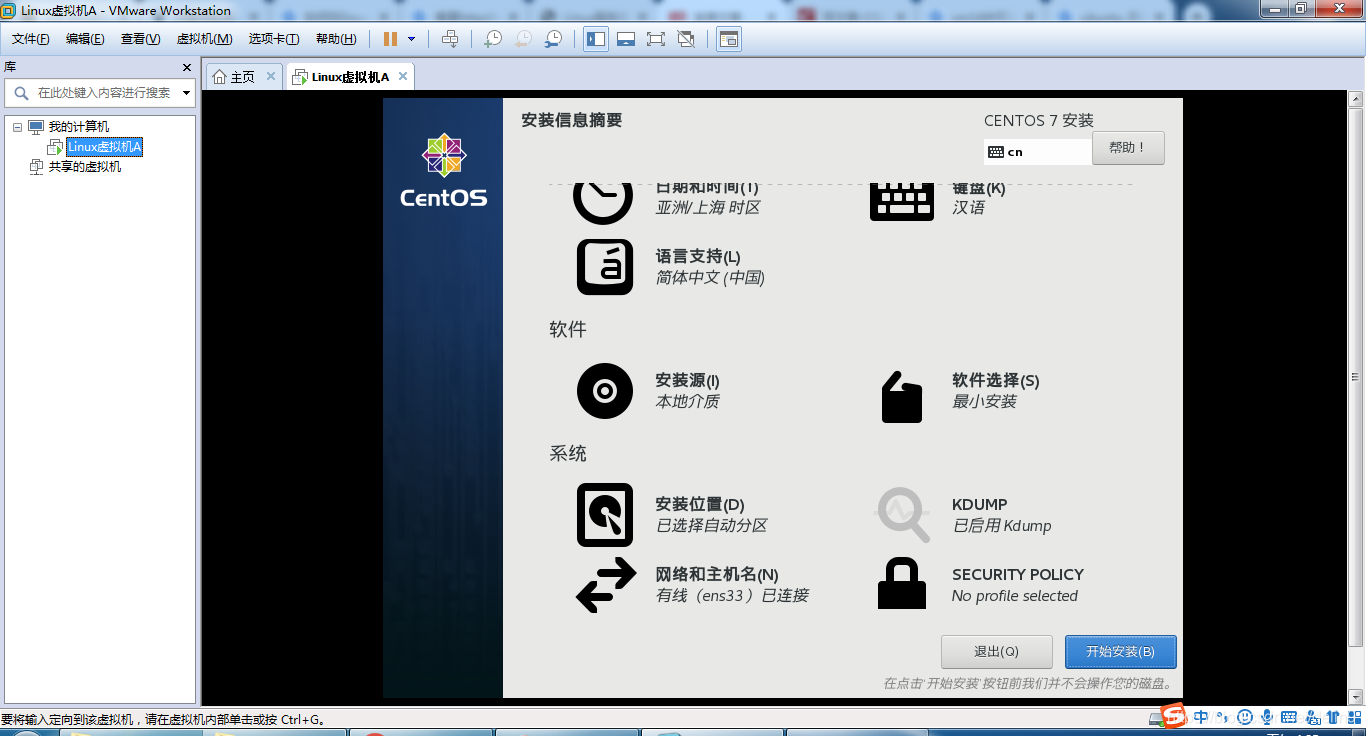Click the Unity mode toolbar icon
The width and height of the screenshot is (1366, 736).
click(686, 39)
